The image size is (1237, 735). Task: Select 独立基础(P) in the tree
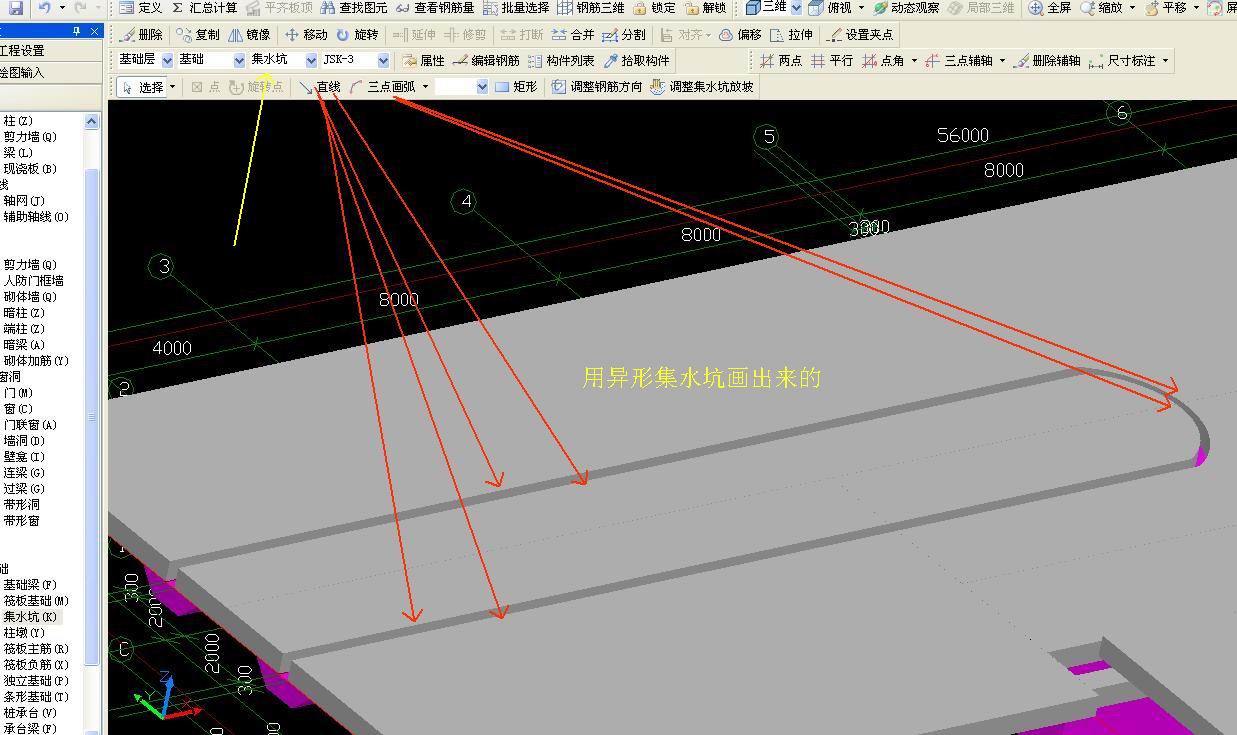pyautogui.click(x=36, y=681)
